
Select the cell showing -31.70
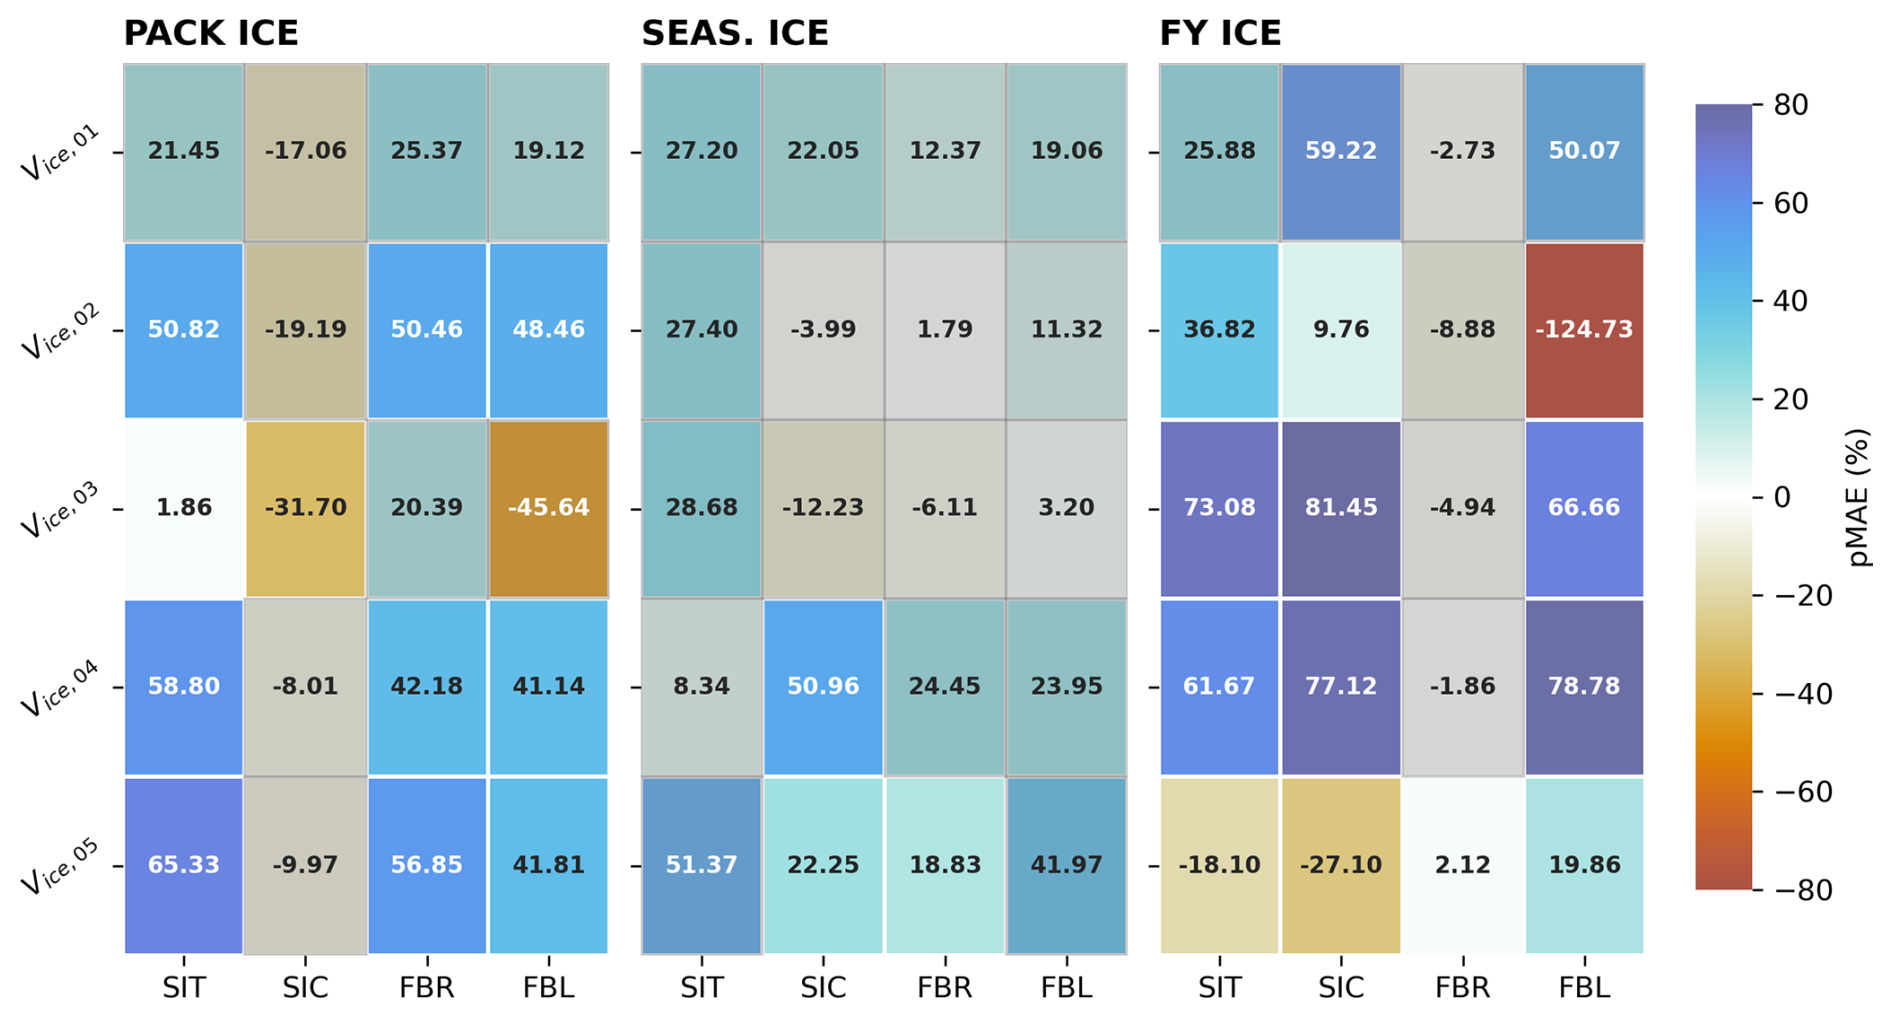[306, 508]
